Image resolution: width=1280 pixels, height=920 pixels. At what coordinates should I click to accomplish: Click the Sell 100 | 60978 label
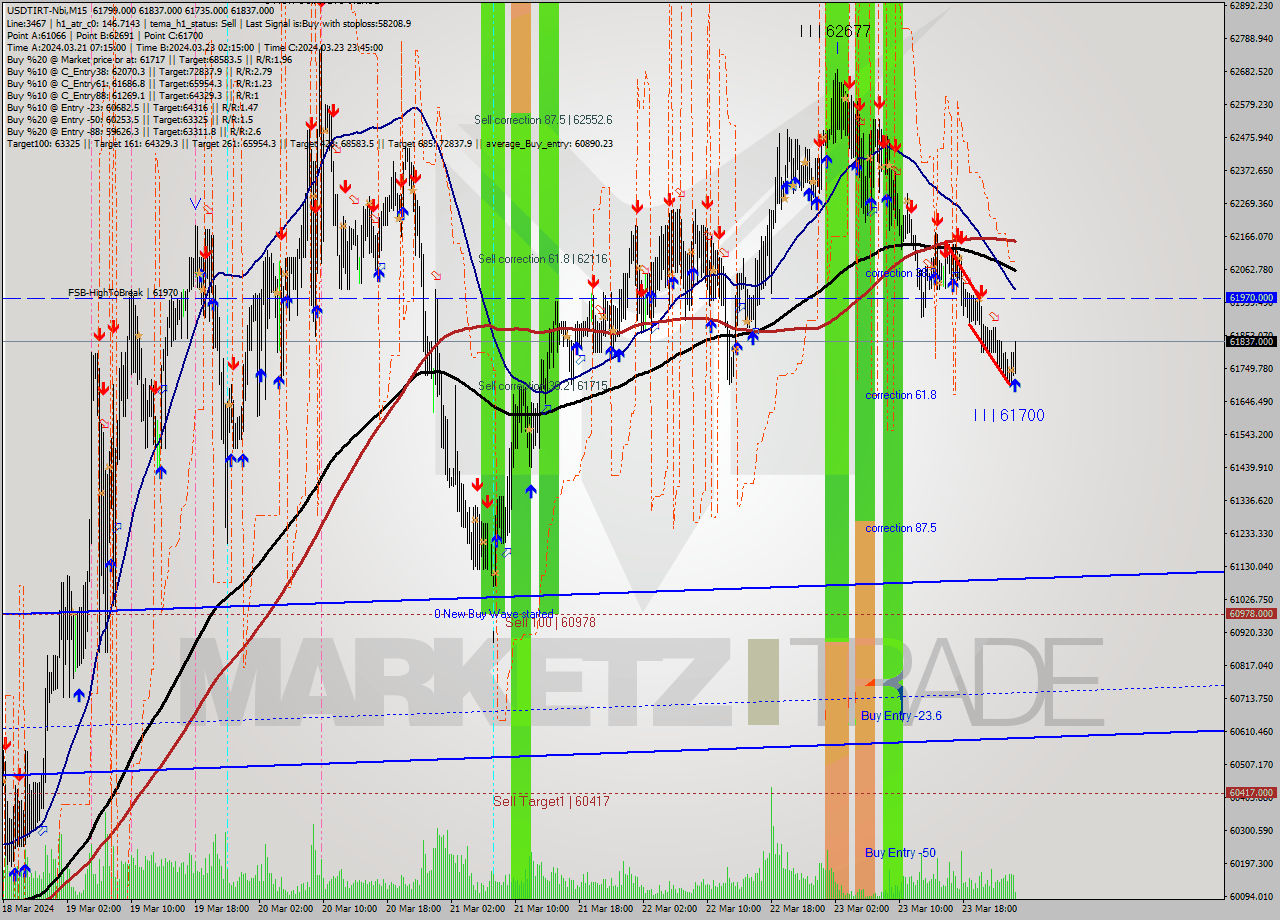[x=551, y=622]
